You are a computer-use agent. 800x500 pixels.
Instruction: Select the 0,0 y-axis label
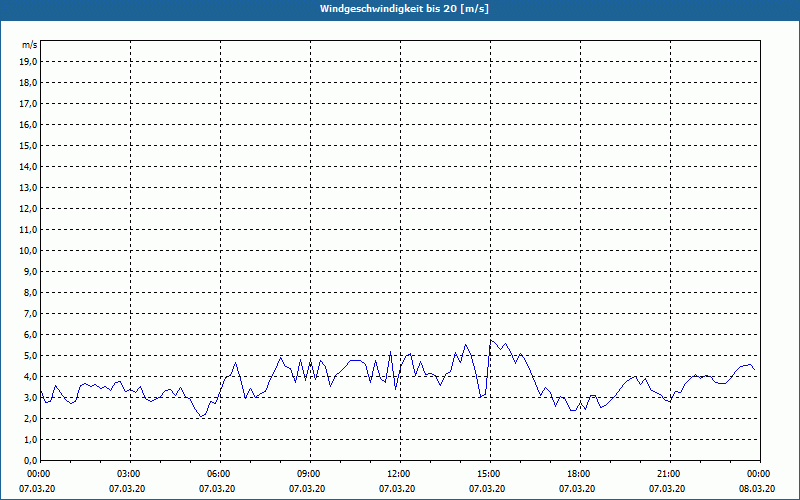click(31, 461)
